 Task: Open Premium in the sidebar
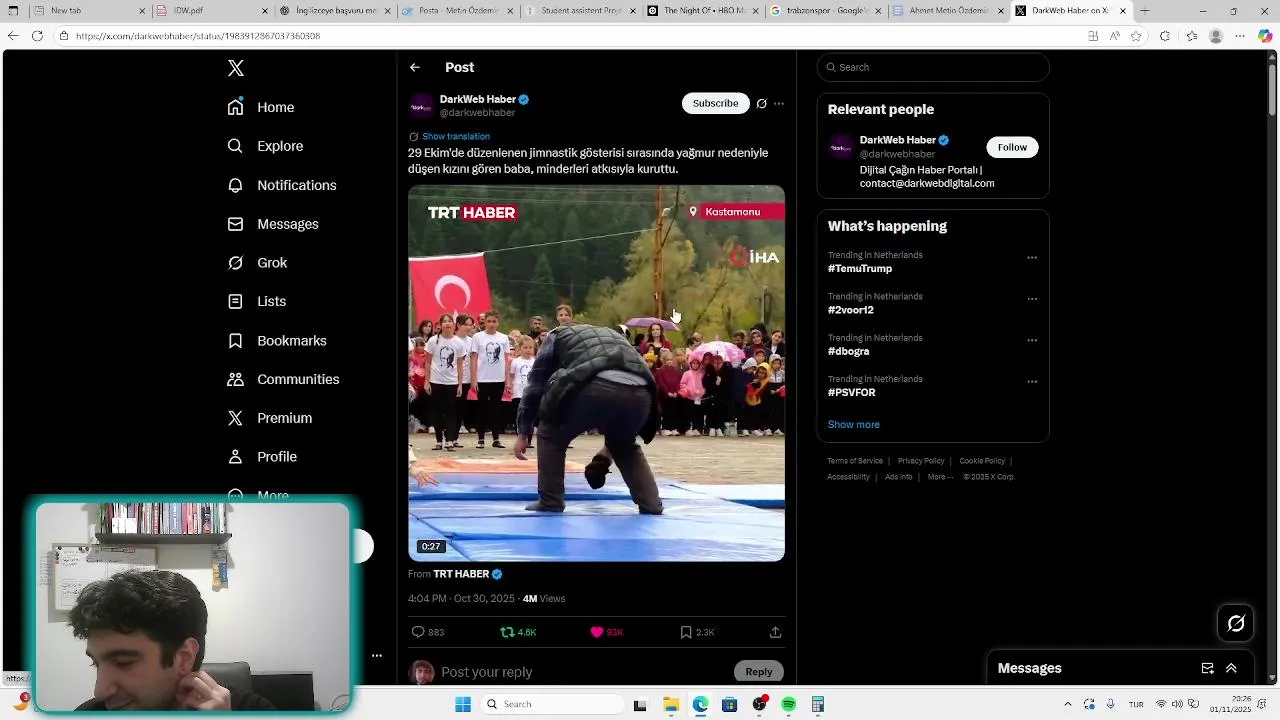tap(270, 418)
